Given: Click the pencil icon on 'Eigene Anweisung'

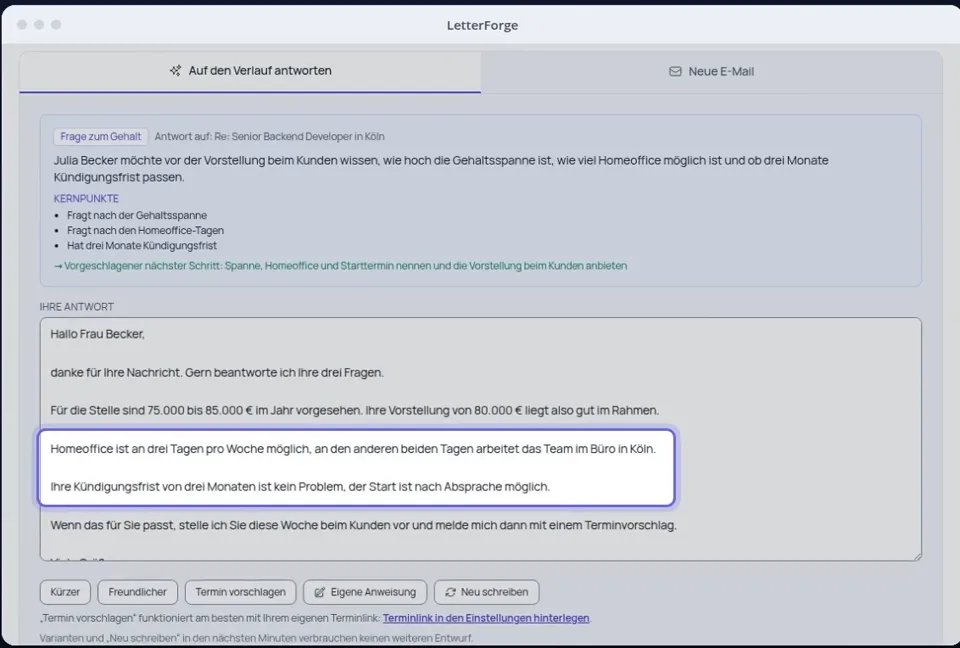Looking at the screenshot, I should tap(320, 592).
